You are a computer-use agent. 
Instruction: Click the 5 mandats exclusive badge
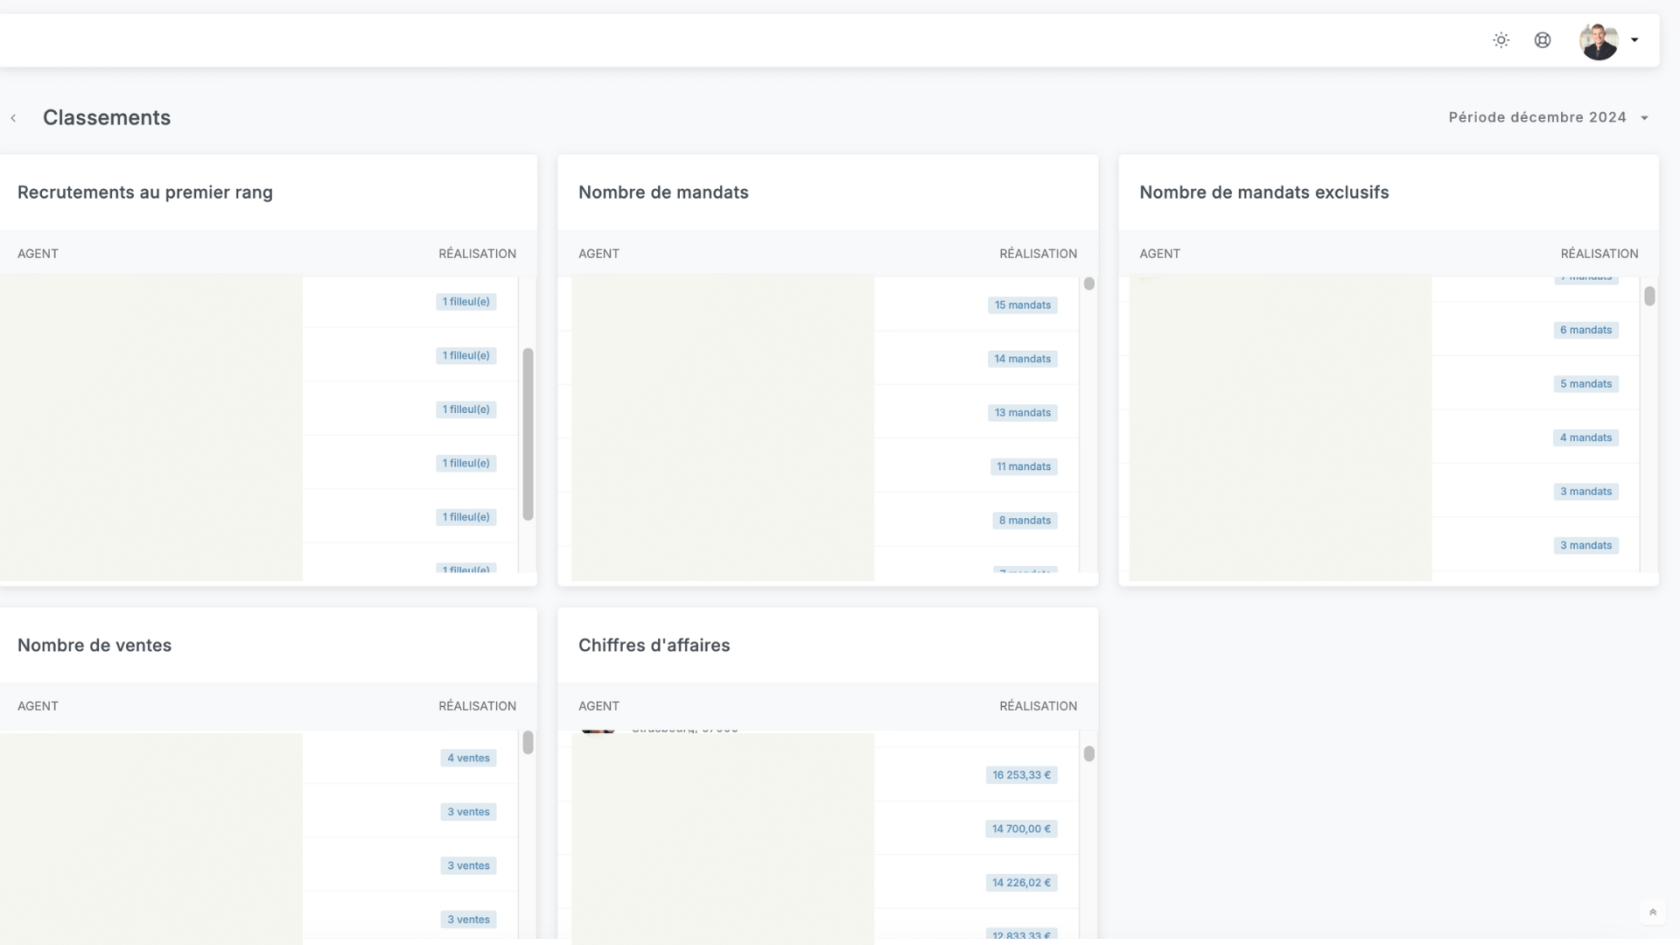click(x=1586, y=384)
